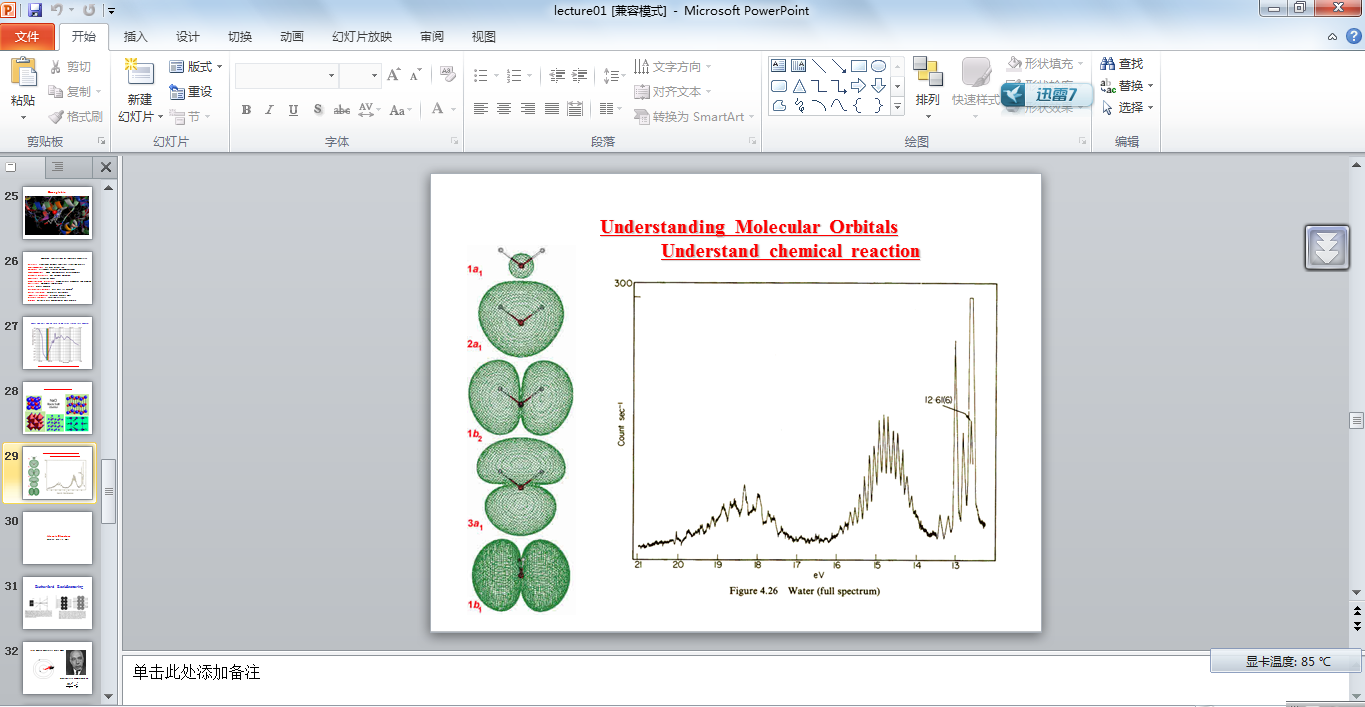Select slide 31 thumbnail

pos(57,603)
